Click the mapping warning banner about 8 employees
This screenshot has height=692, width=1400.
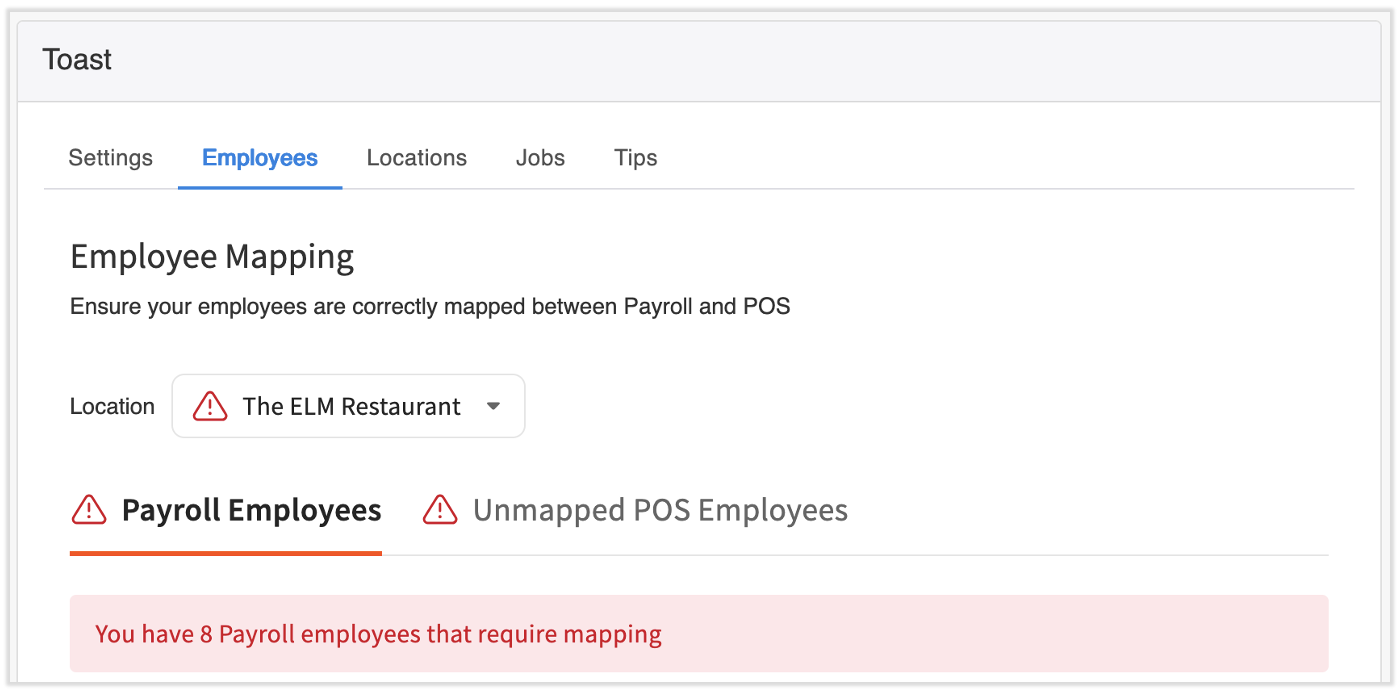coord(377,633)
